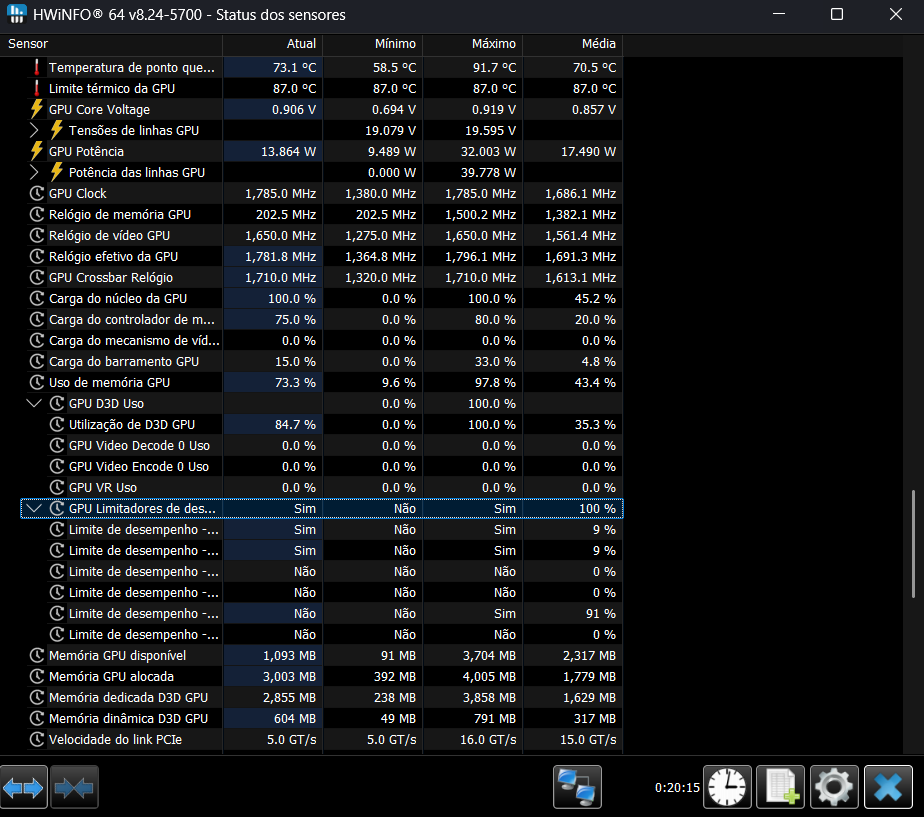
Task: Select GPU Video Decode 0 Uso row
Action: pyautogui.click(x=322, y=446)
